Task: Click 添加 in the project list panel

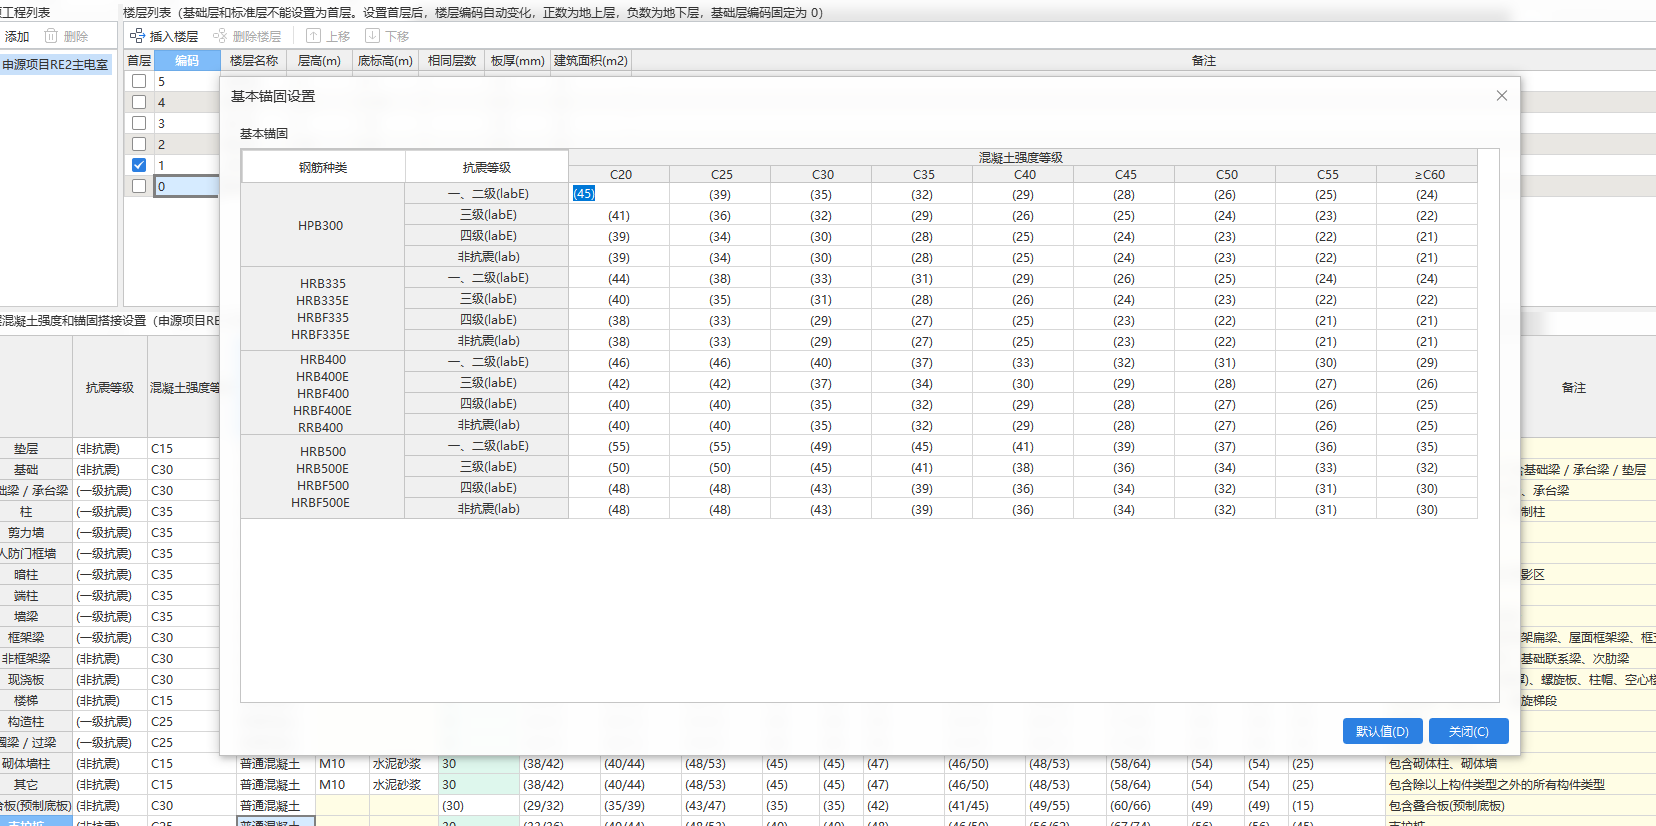Action: pyautogui.click(x=18, y=36)
